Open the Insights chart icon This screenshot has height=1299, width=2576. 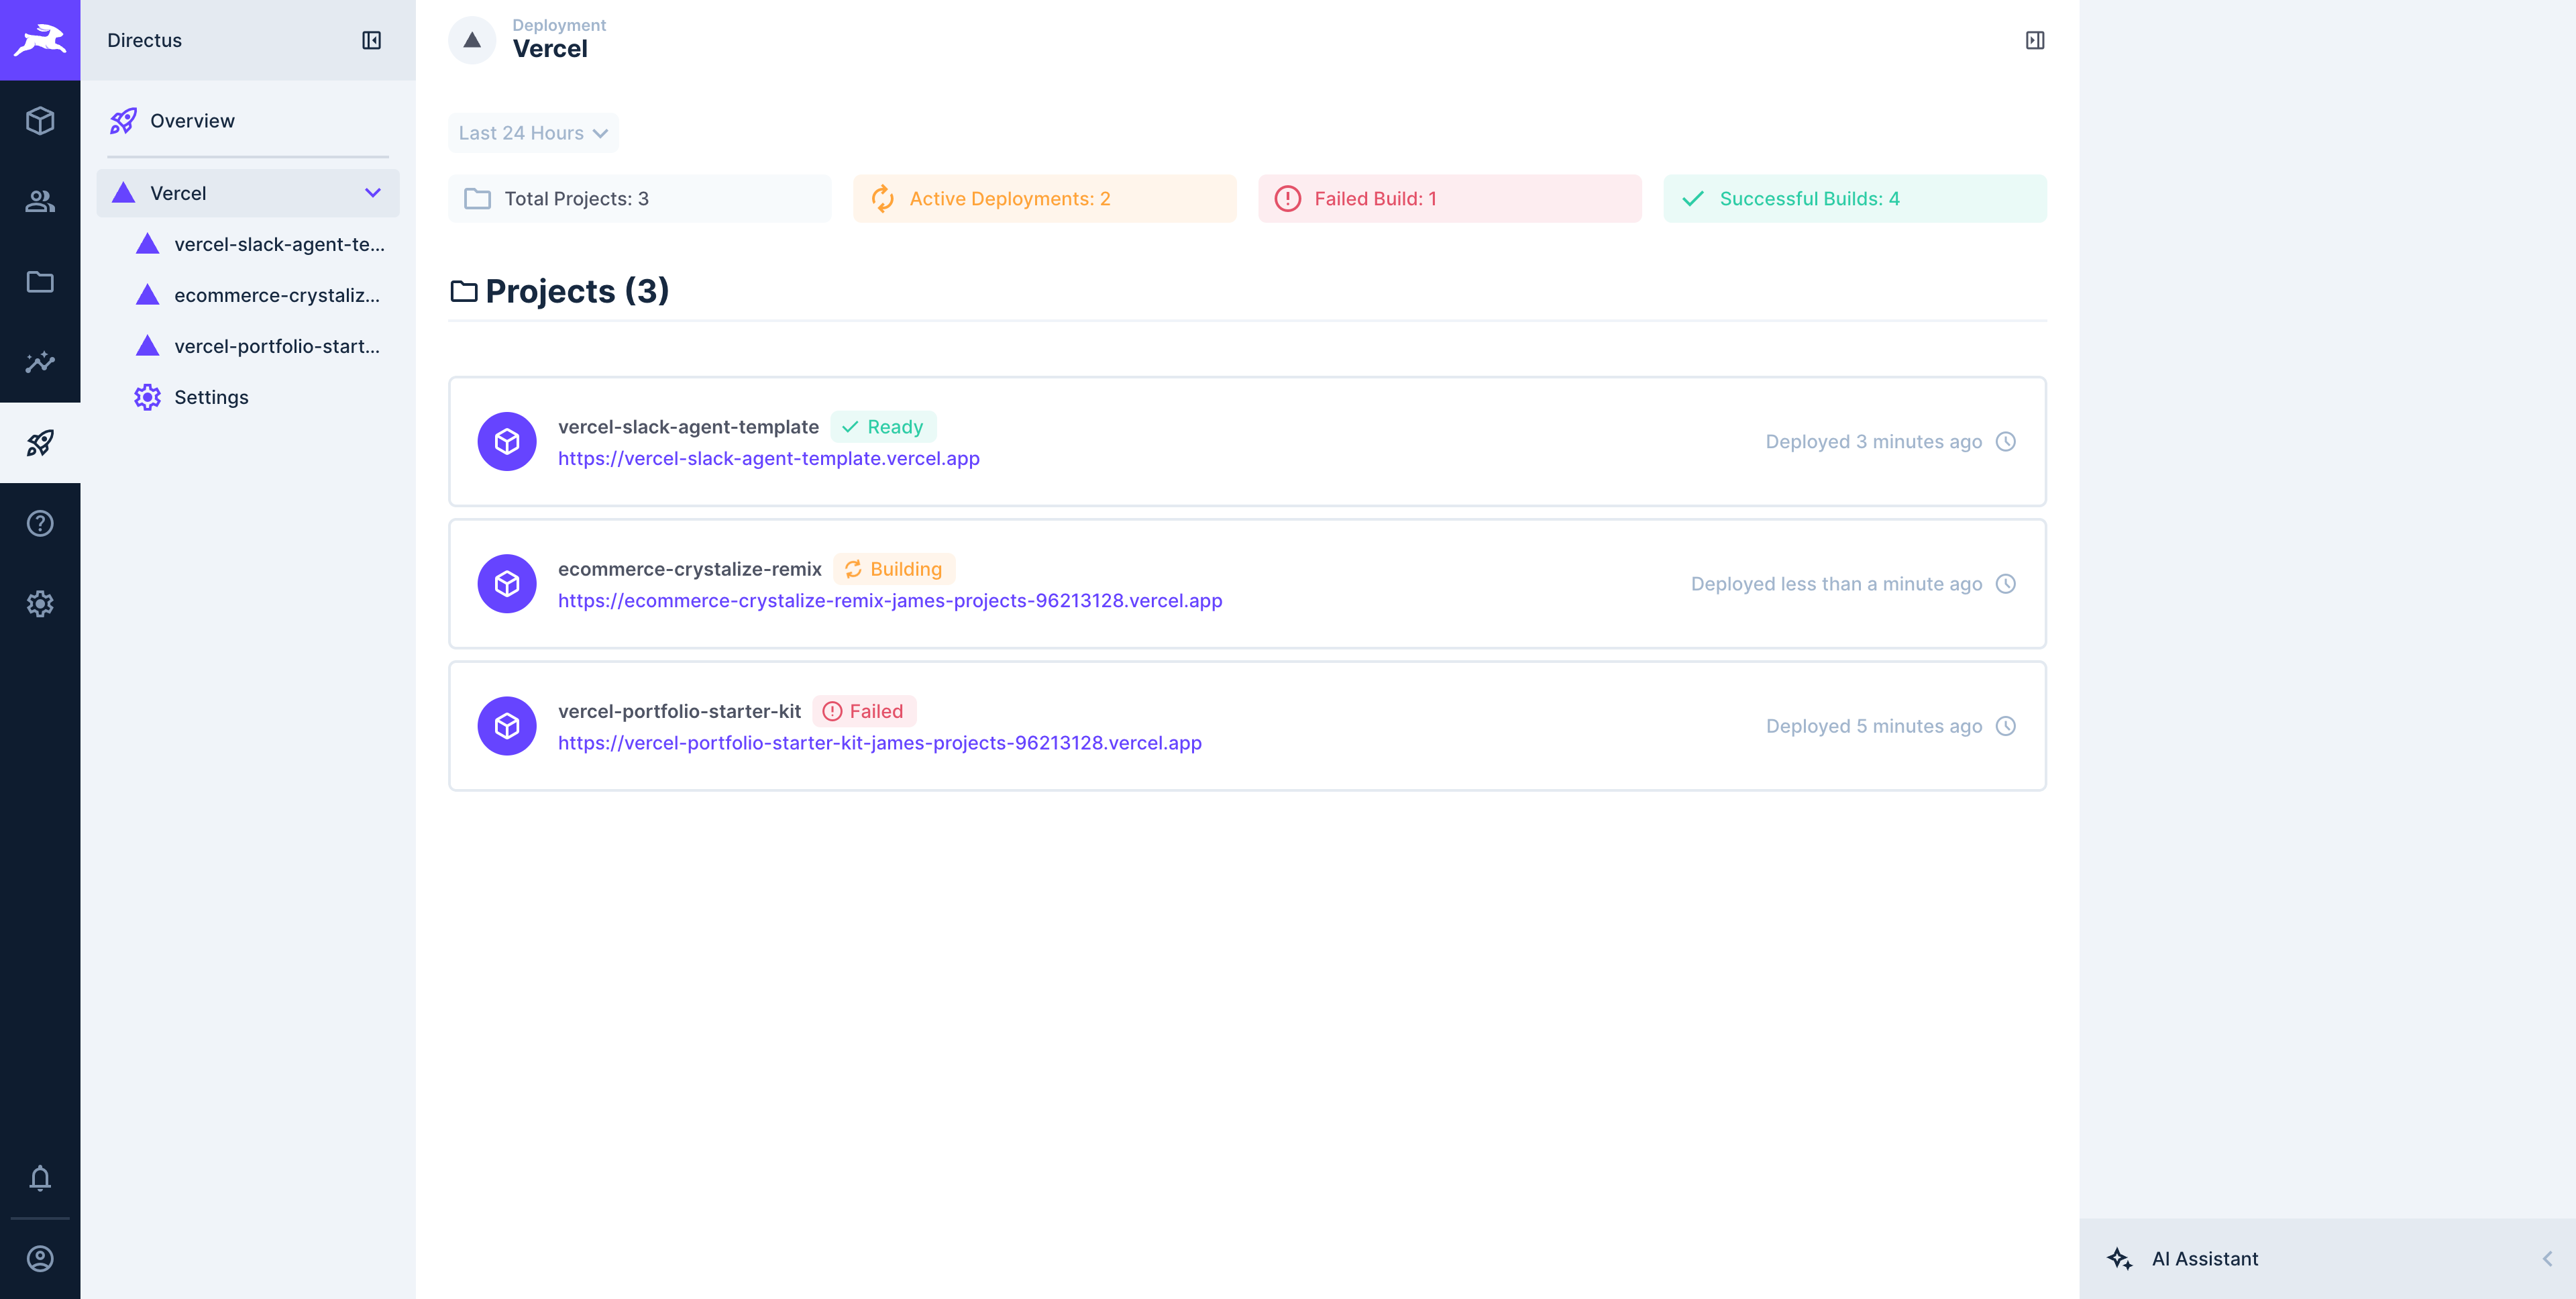coord(40,362)
